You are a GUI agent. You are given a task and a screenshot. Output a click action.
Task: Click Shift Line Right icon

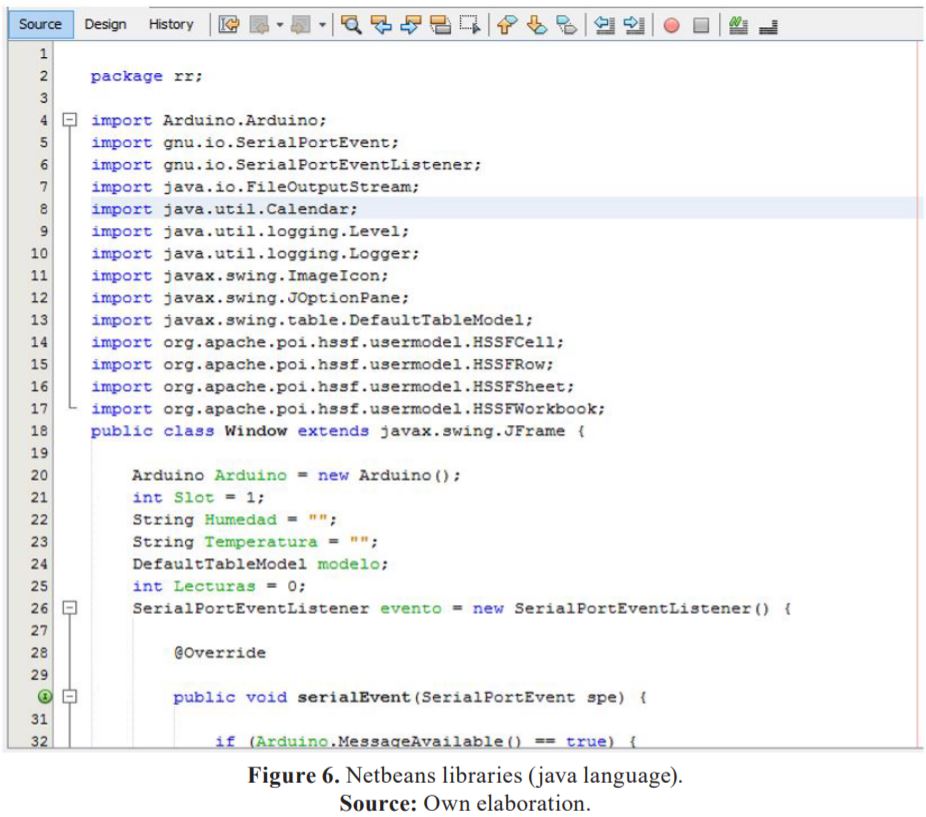(634, 25)
